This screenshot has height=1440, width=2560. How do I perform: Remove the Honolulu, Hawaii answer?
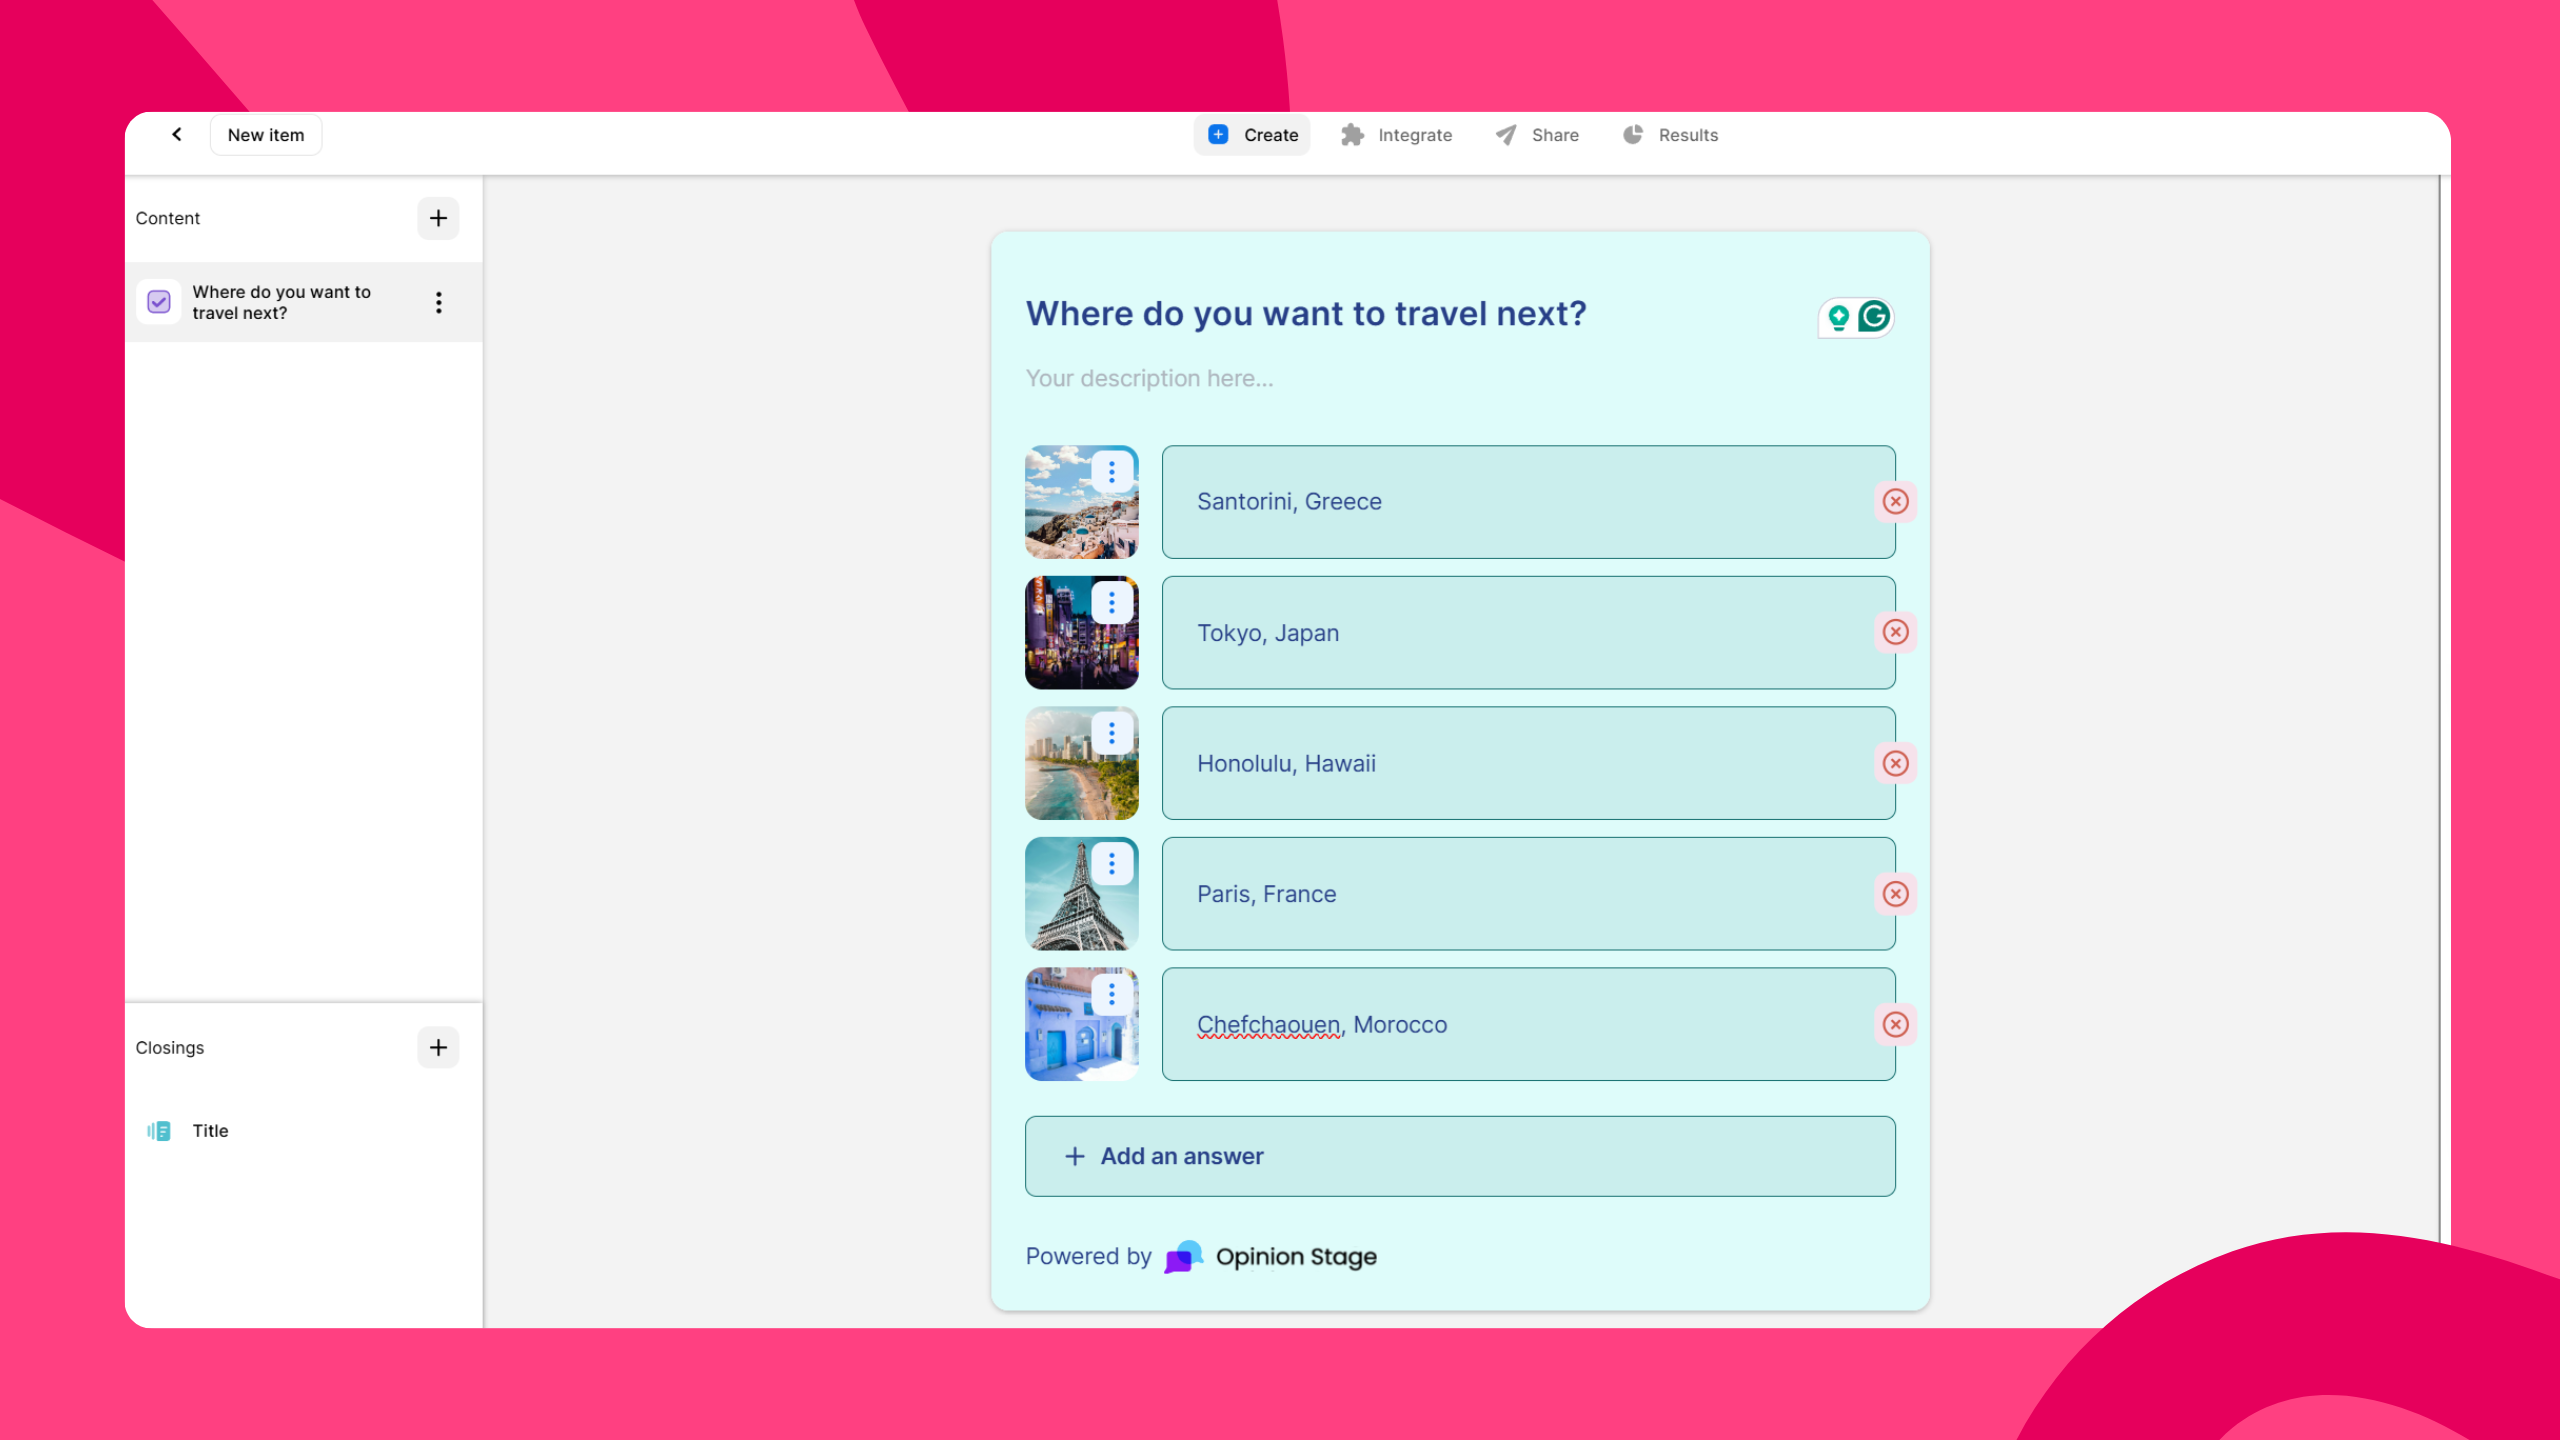tap(1895, 763)
